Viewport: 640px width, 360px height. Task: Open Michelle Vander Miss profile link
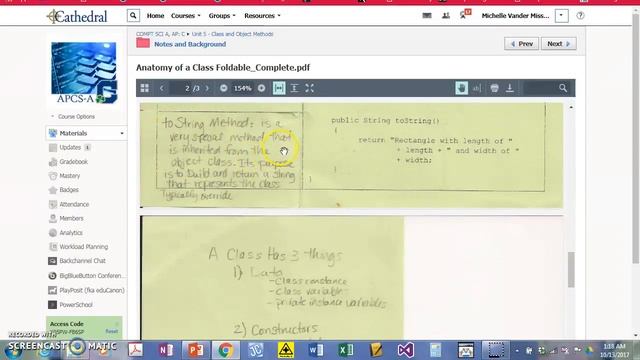tap(515, 16)
